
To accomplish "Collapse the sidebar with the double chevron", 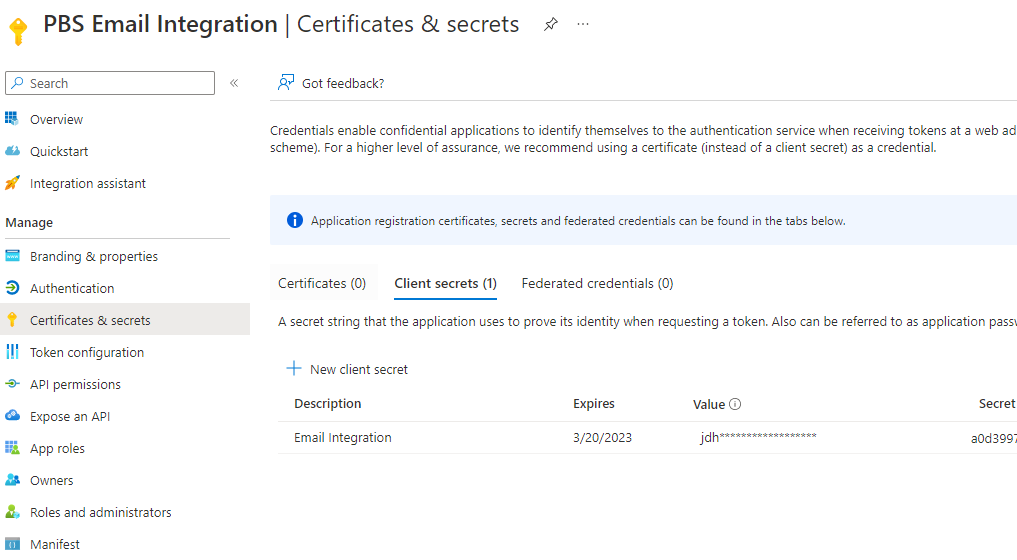I will tap(234, 83).
